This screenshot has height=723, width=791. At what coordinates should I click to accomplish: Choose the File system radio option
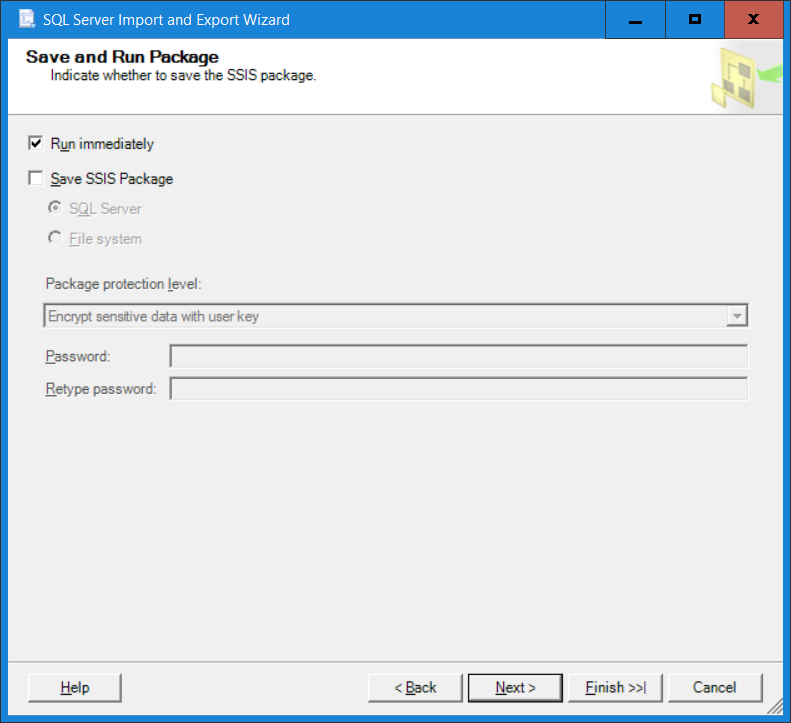point(54,238)
